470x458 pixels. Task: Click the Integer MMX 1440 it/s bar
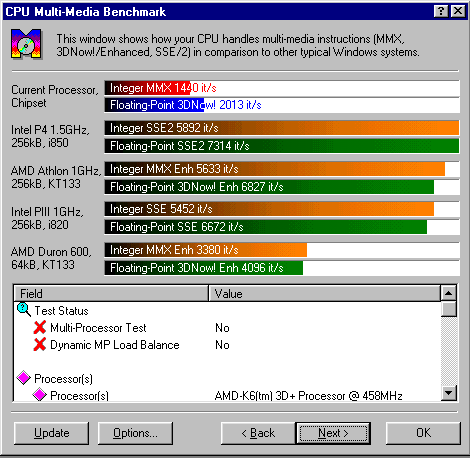(282, 88)
